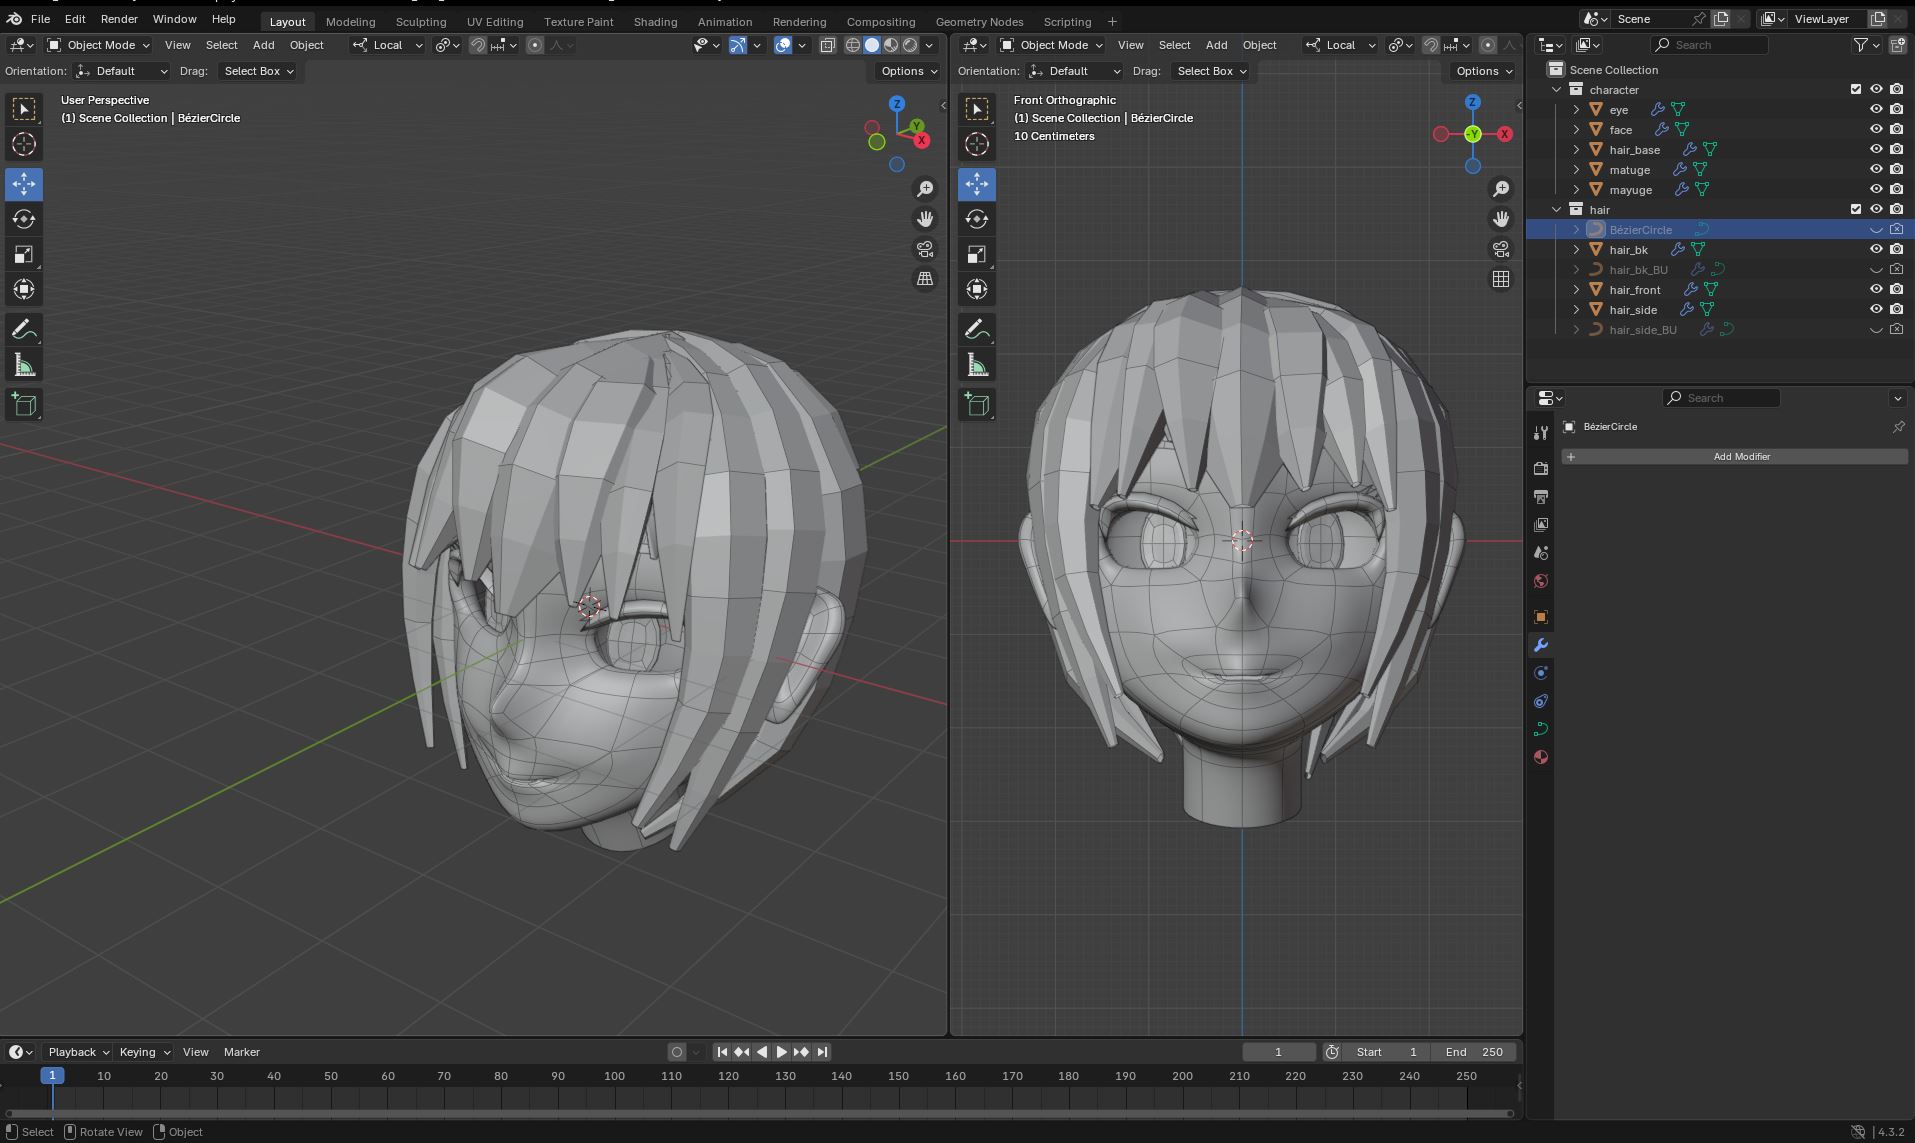Select the Scale tool in left viewport
Viewport: 1915px width, 1143px height.
click(24, 254)
